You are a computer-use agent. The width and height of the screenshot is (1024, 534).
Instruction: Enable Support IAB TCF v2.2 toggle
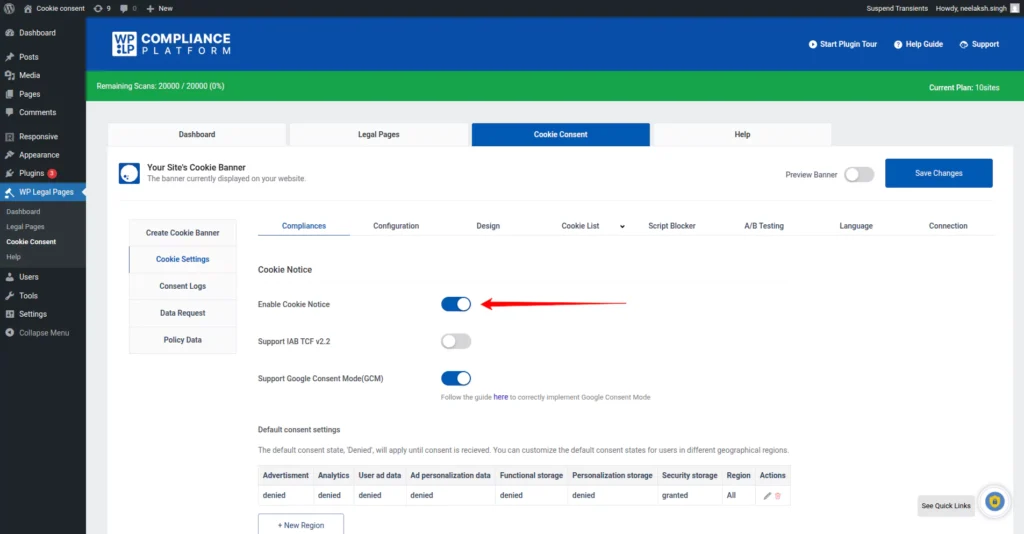pos(456,341)
